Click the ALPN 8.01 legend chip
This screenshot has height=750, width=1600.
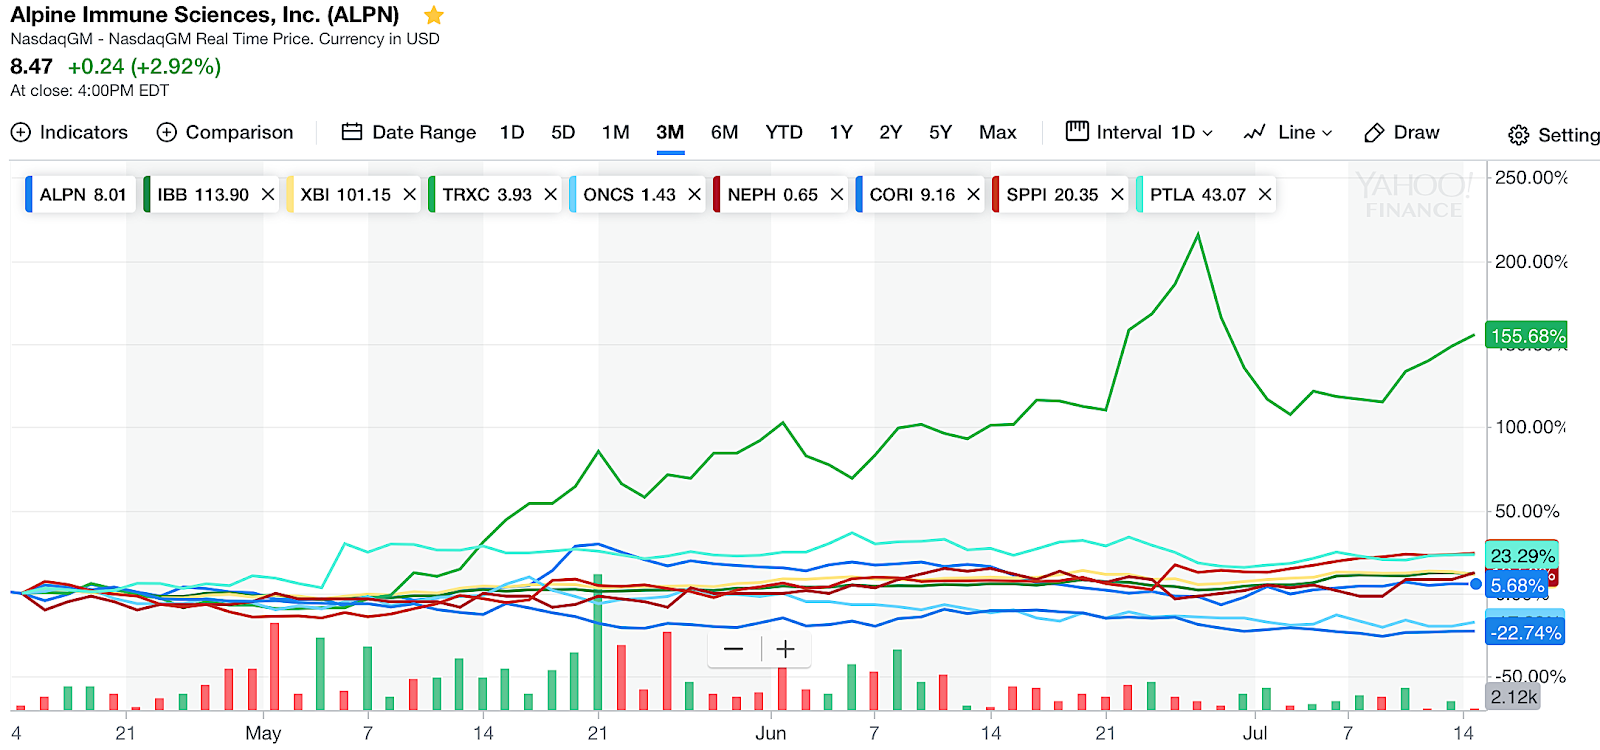tap(79, 194)
